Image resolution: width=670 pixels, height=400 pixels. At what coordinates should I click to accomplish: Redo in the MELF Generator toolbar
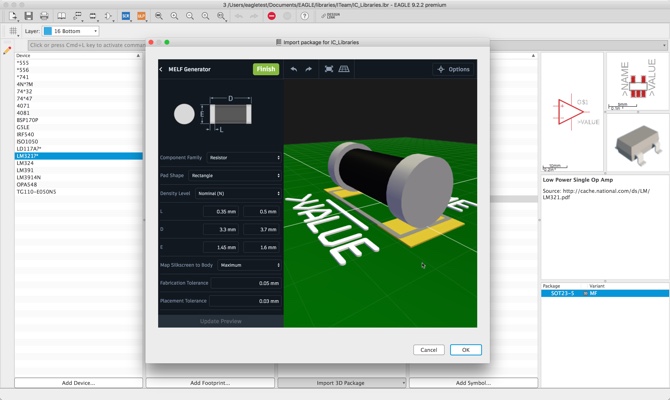[309, 69]
